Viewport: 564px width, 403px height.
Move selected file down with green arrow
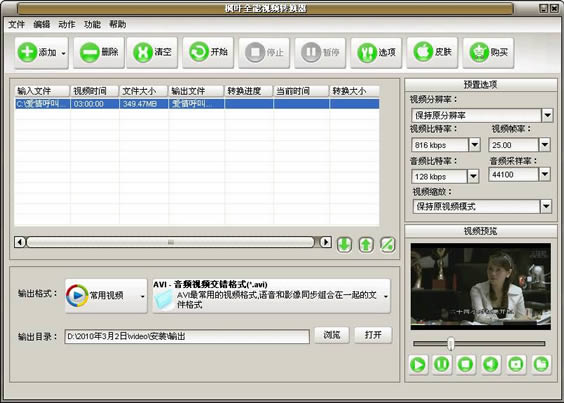[344, 245]
